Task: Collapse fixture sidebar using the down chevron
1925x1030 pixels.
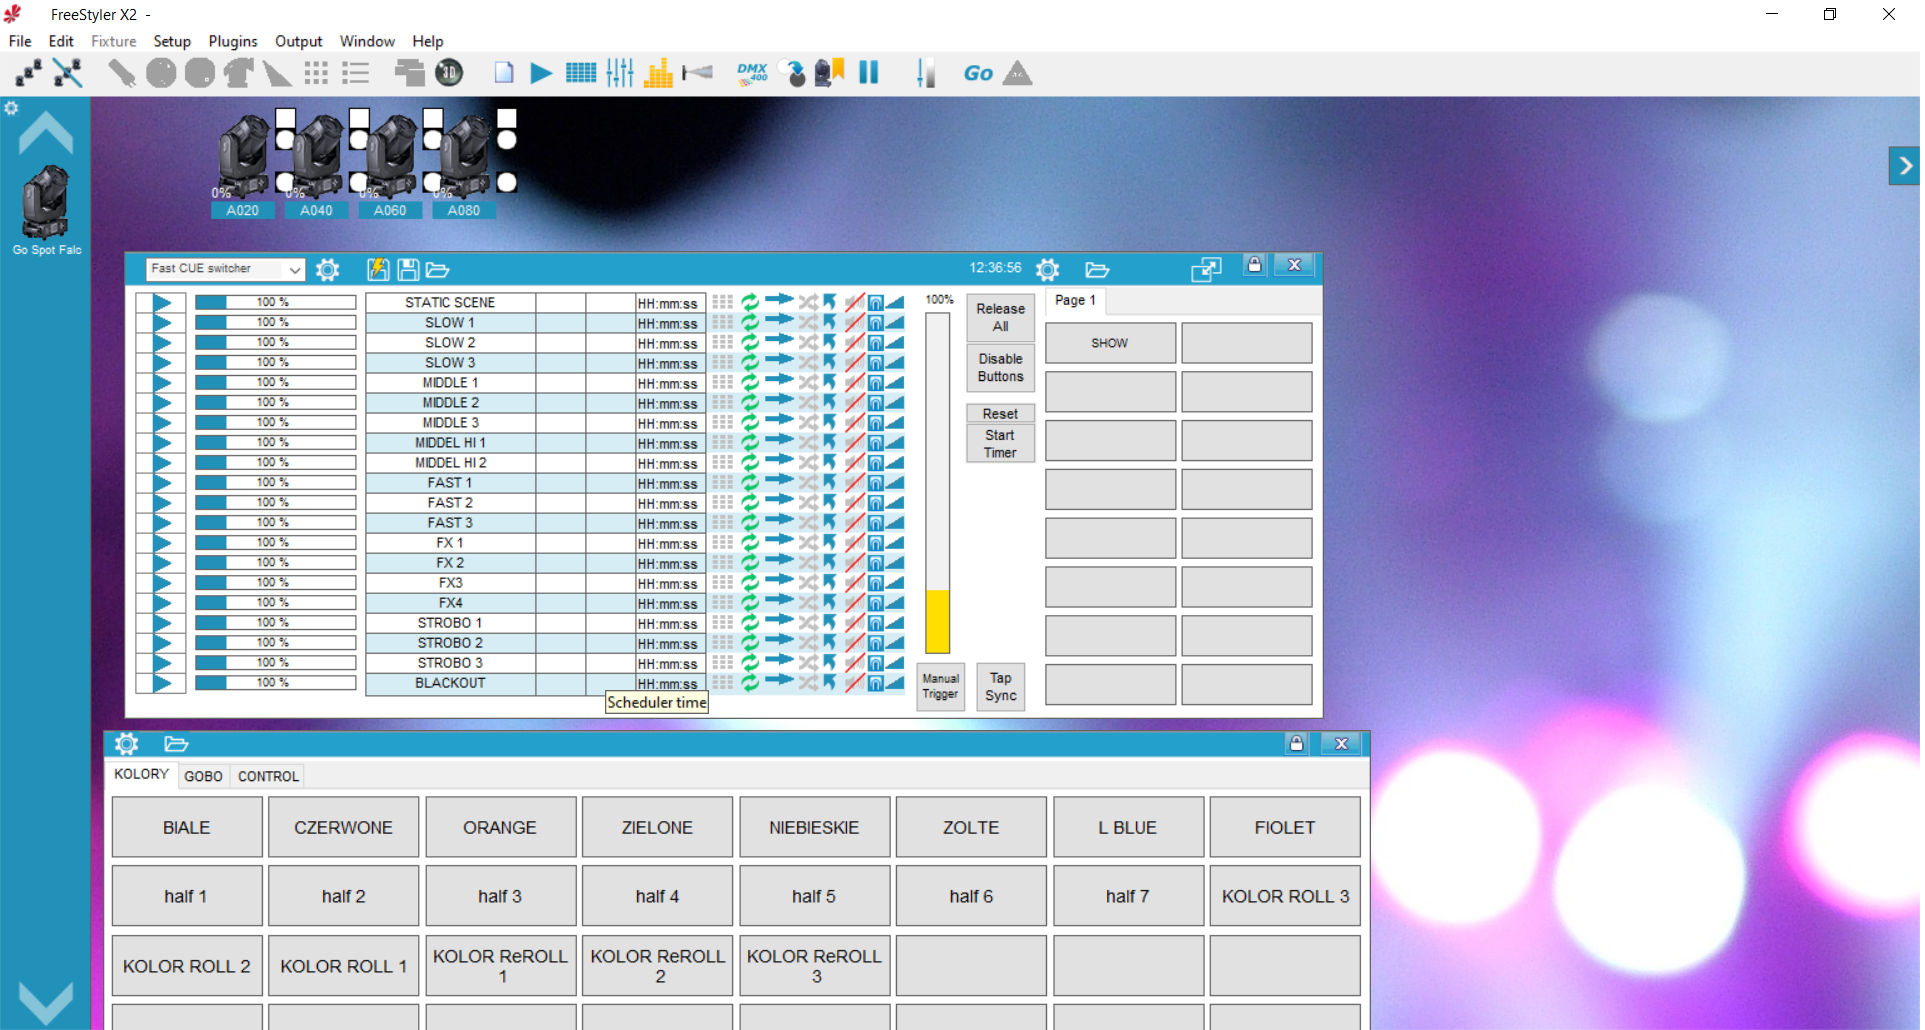Action: click(46, 1002)
